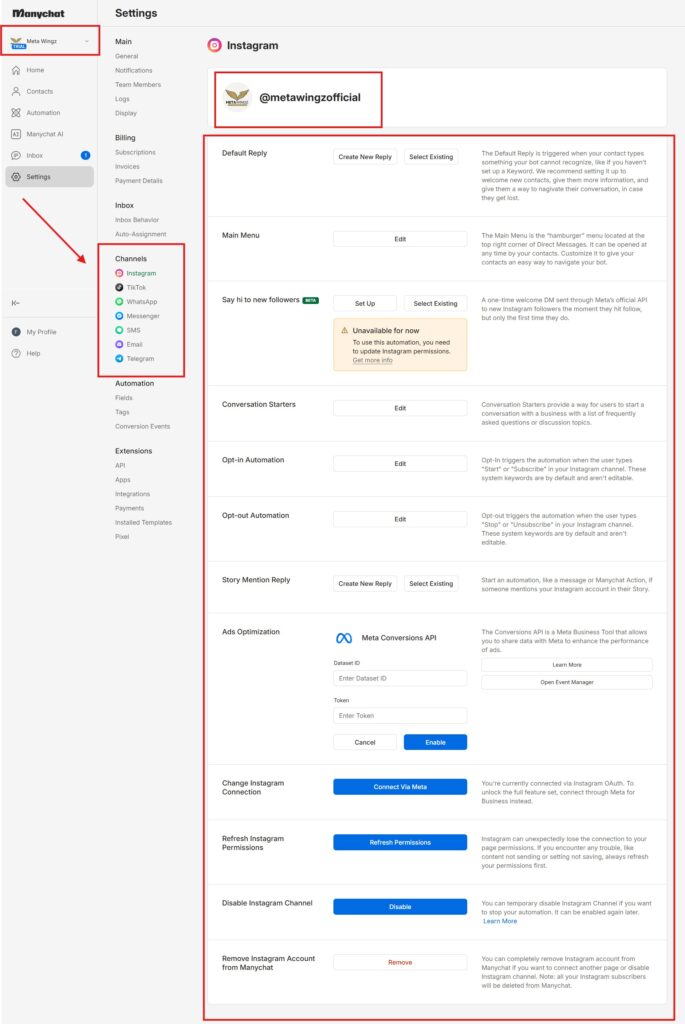Click the Contacts person icon
This screenshot has height=1024, width=685.
16,91
